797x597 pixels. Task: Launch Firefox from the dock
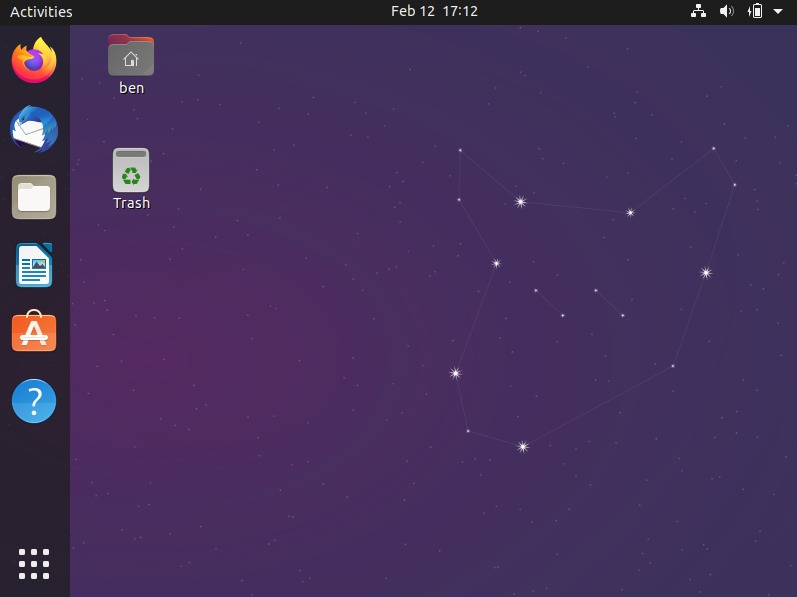point(34,61)
